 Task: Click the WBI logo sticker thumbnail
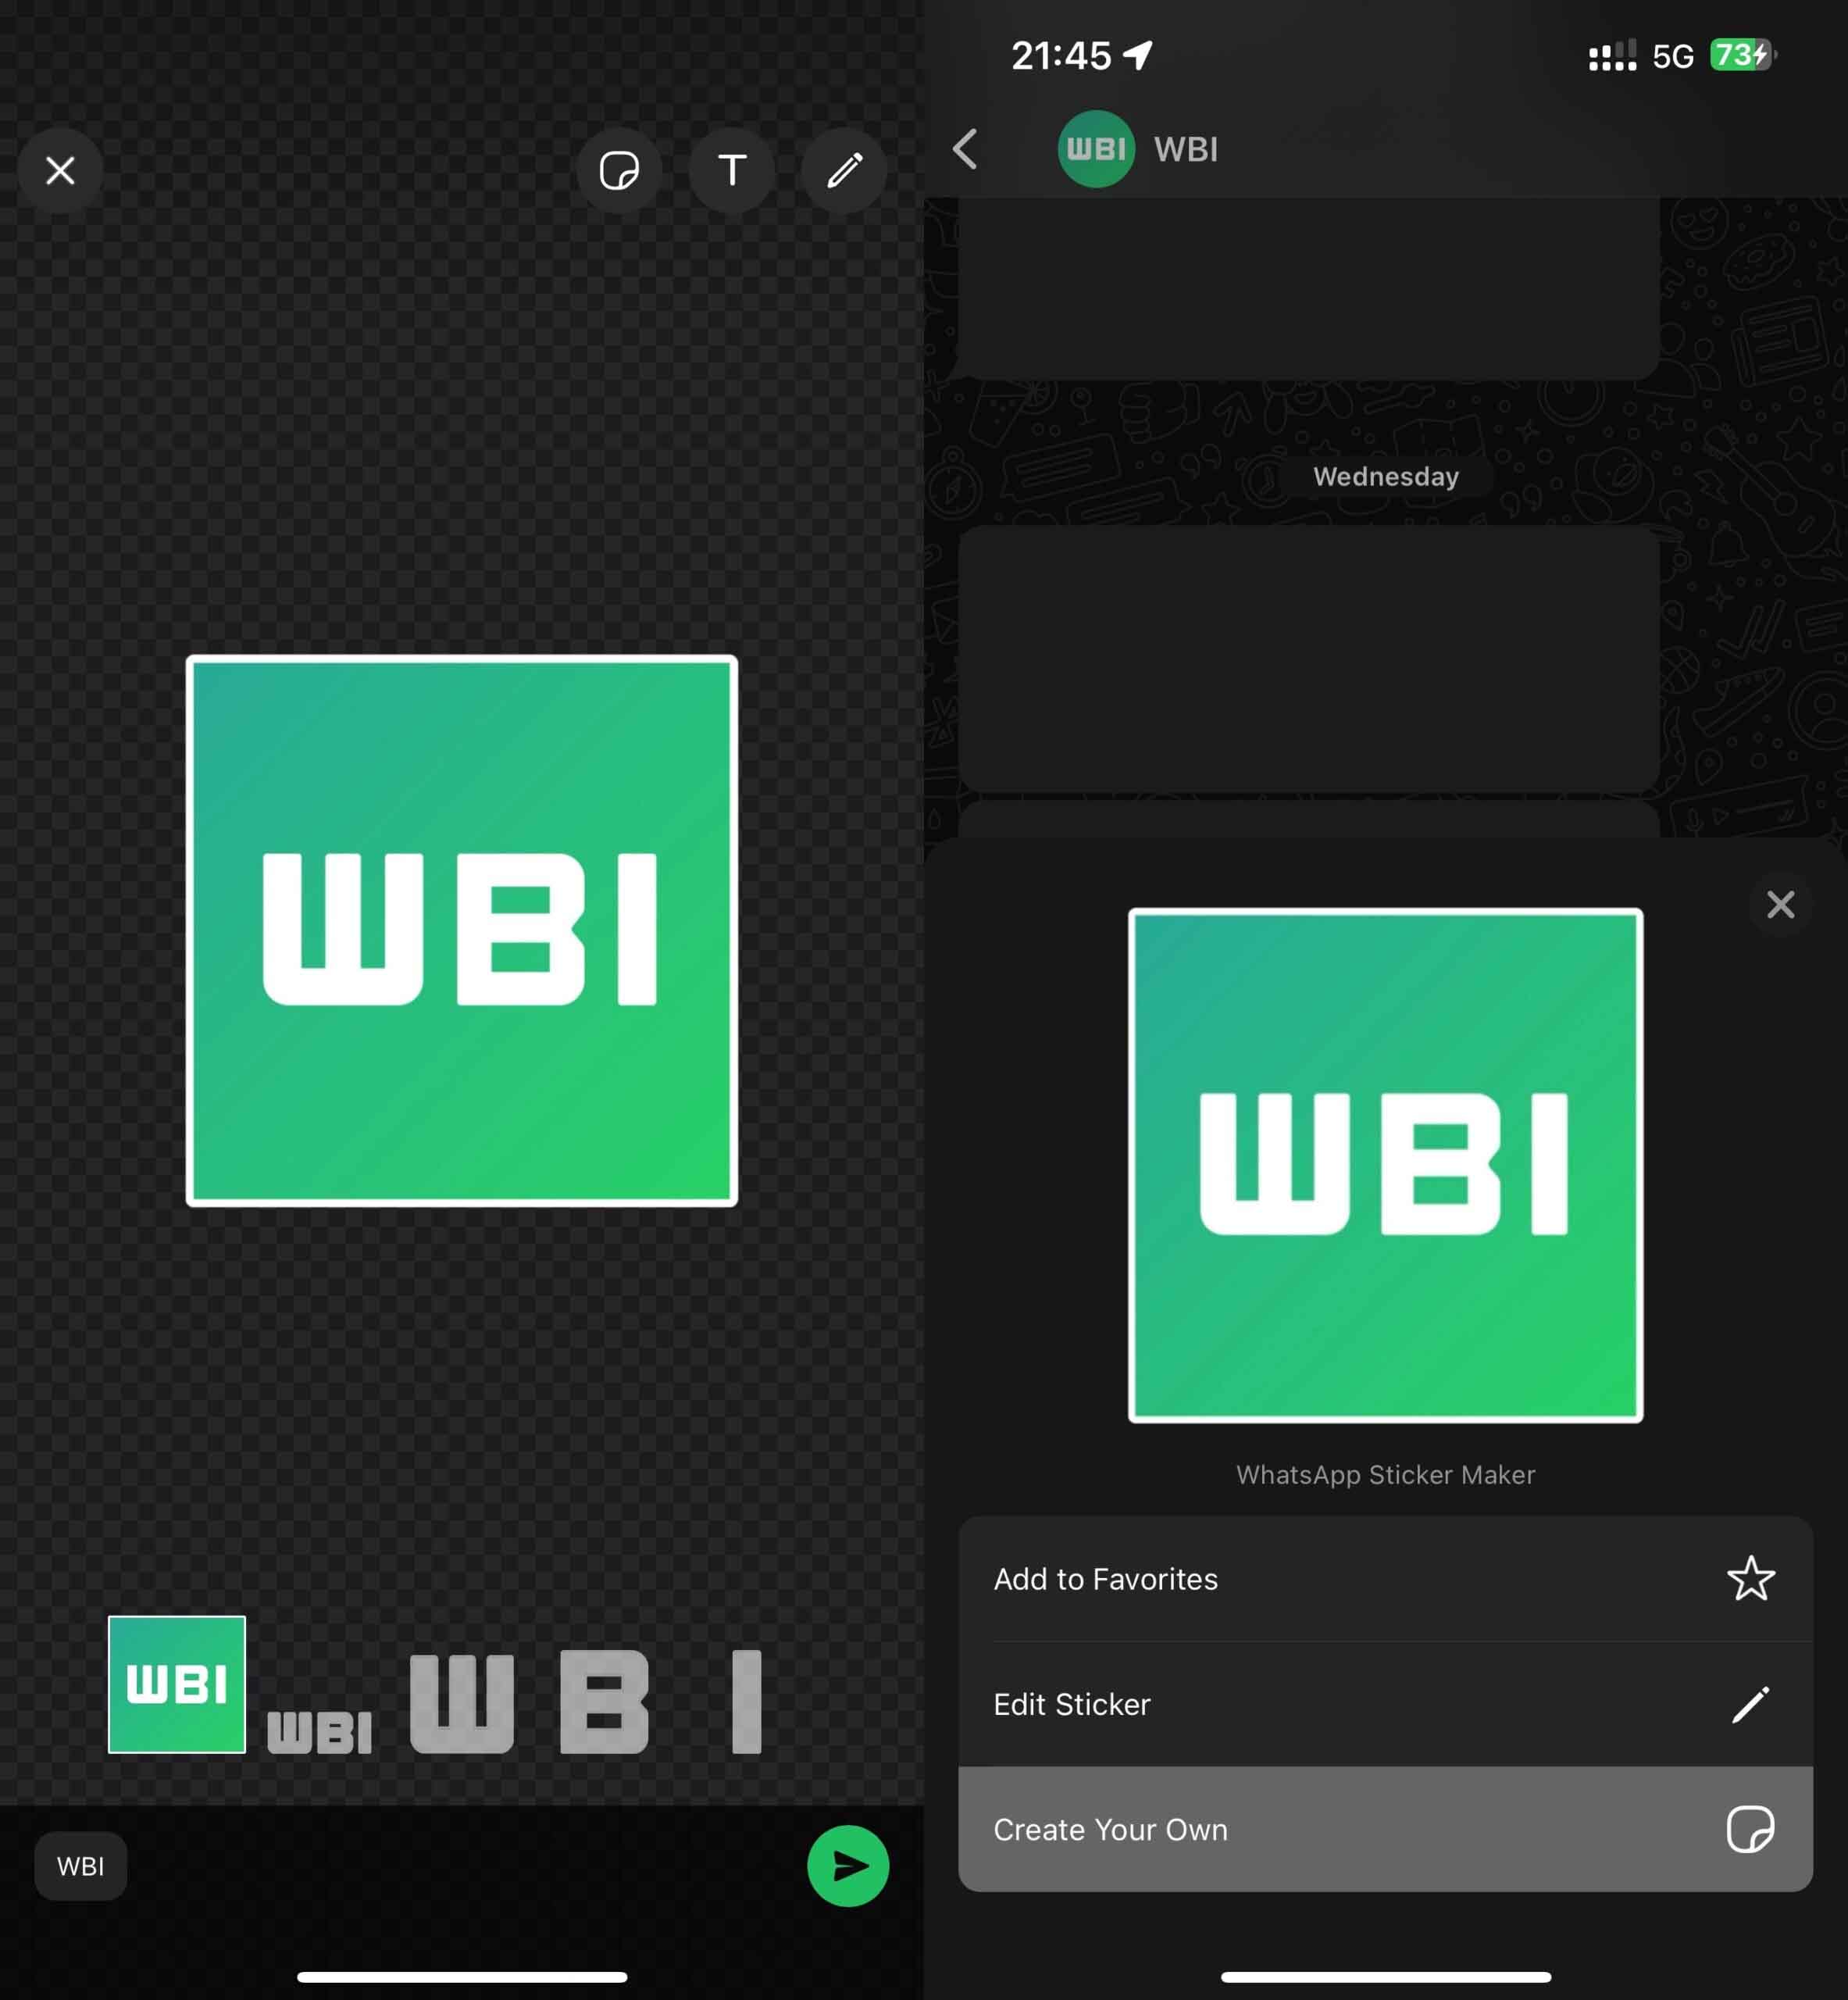[x=177, y=1684]
